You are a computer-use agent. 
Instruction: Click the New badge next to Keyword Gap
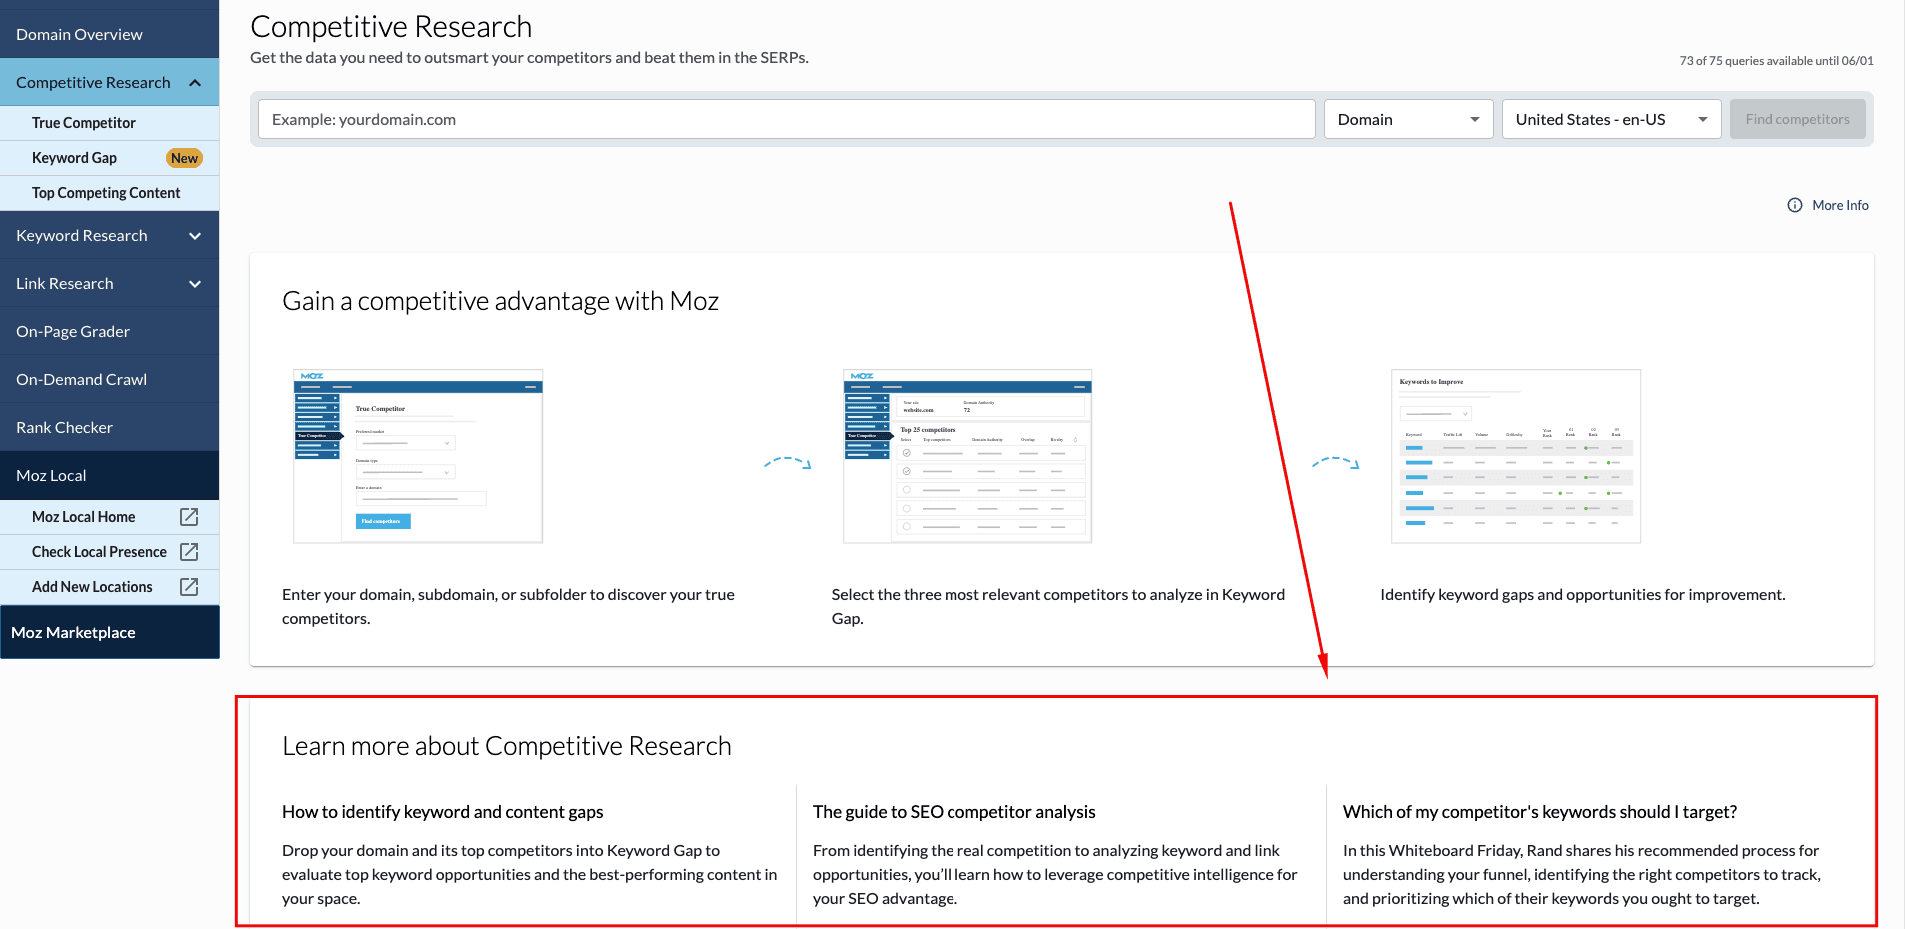click(184, 158)
